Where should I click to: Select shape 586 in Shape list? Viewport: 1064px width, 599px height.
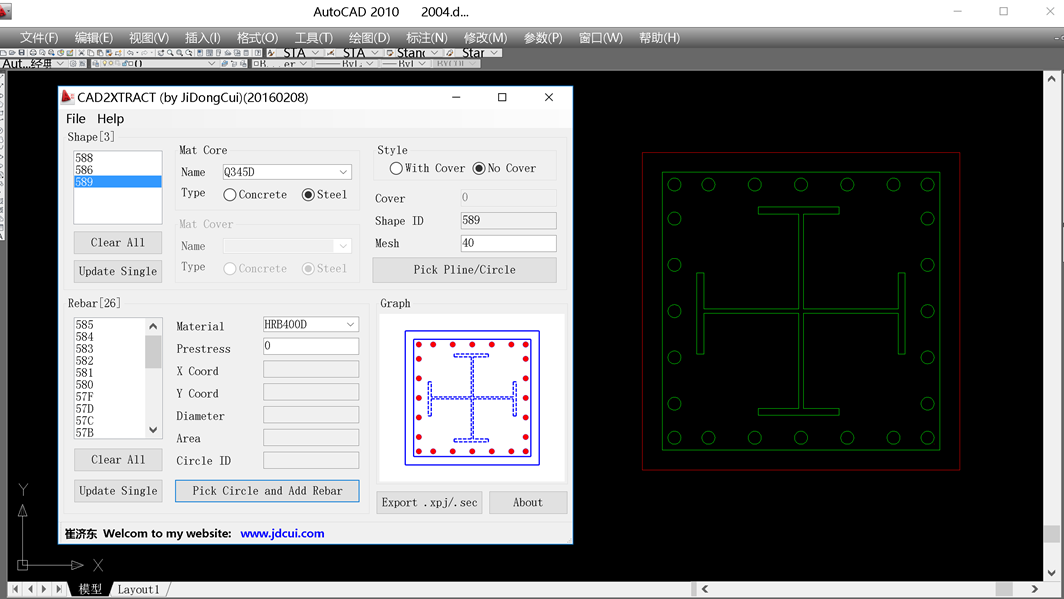[117, 170]
